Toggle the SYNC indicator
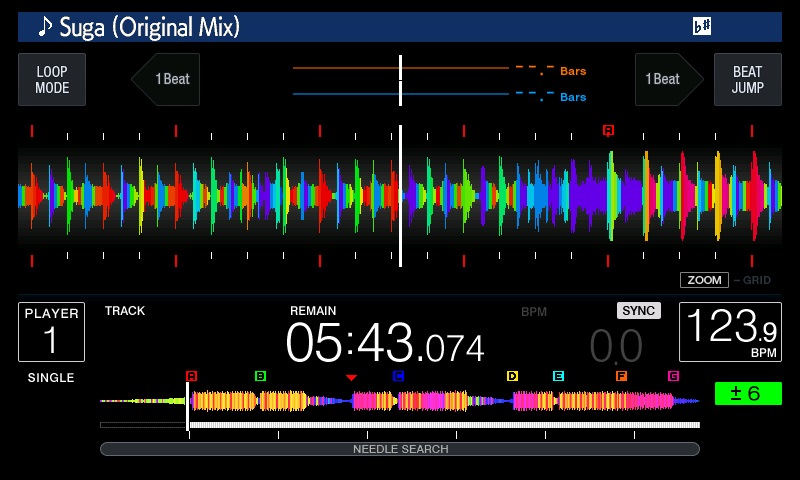 pyautogui.click(x=639, y=311)
